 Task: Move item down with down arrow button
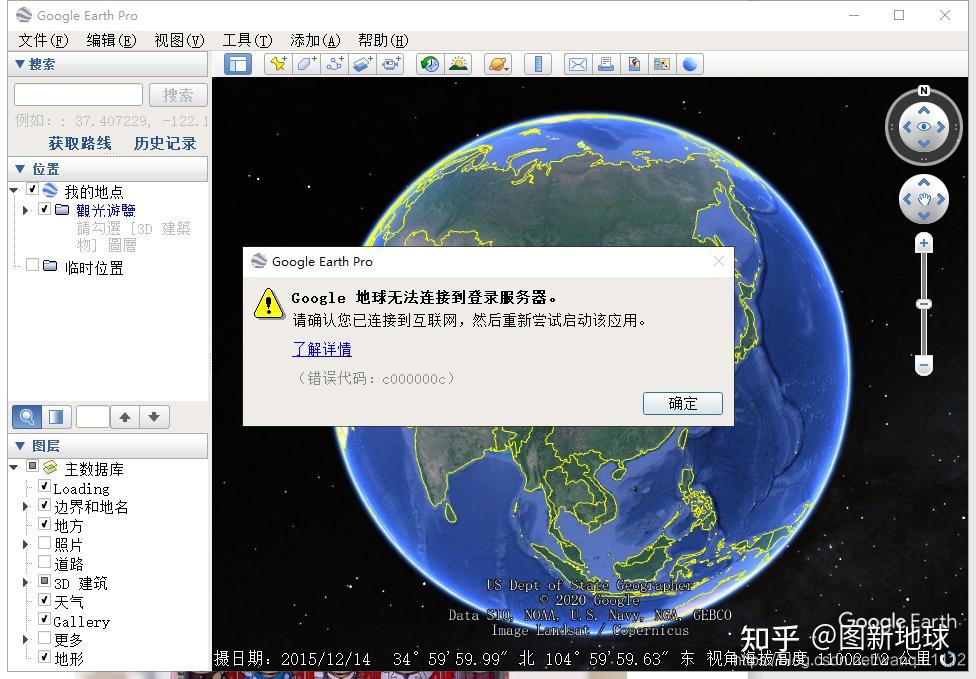pyautogui.click(x=154, y=416)
